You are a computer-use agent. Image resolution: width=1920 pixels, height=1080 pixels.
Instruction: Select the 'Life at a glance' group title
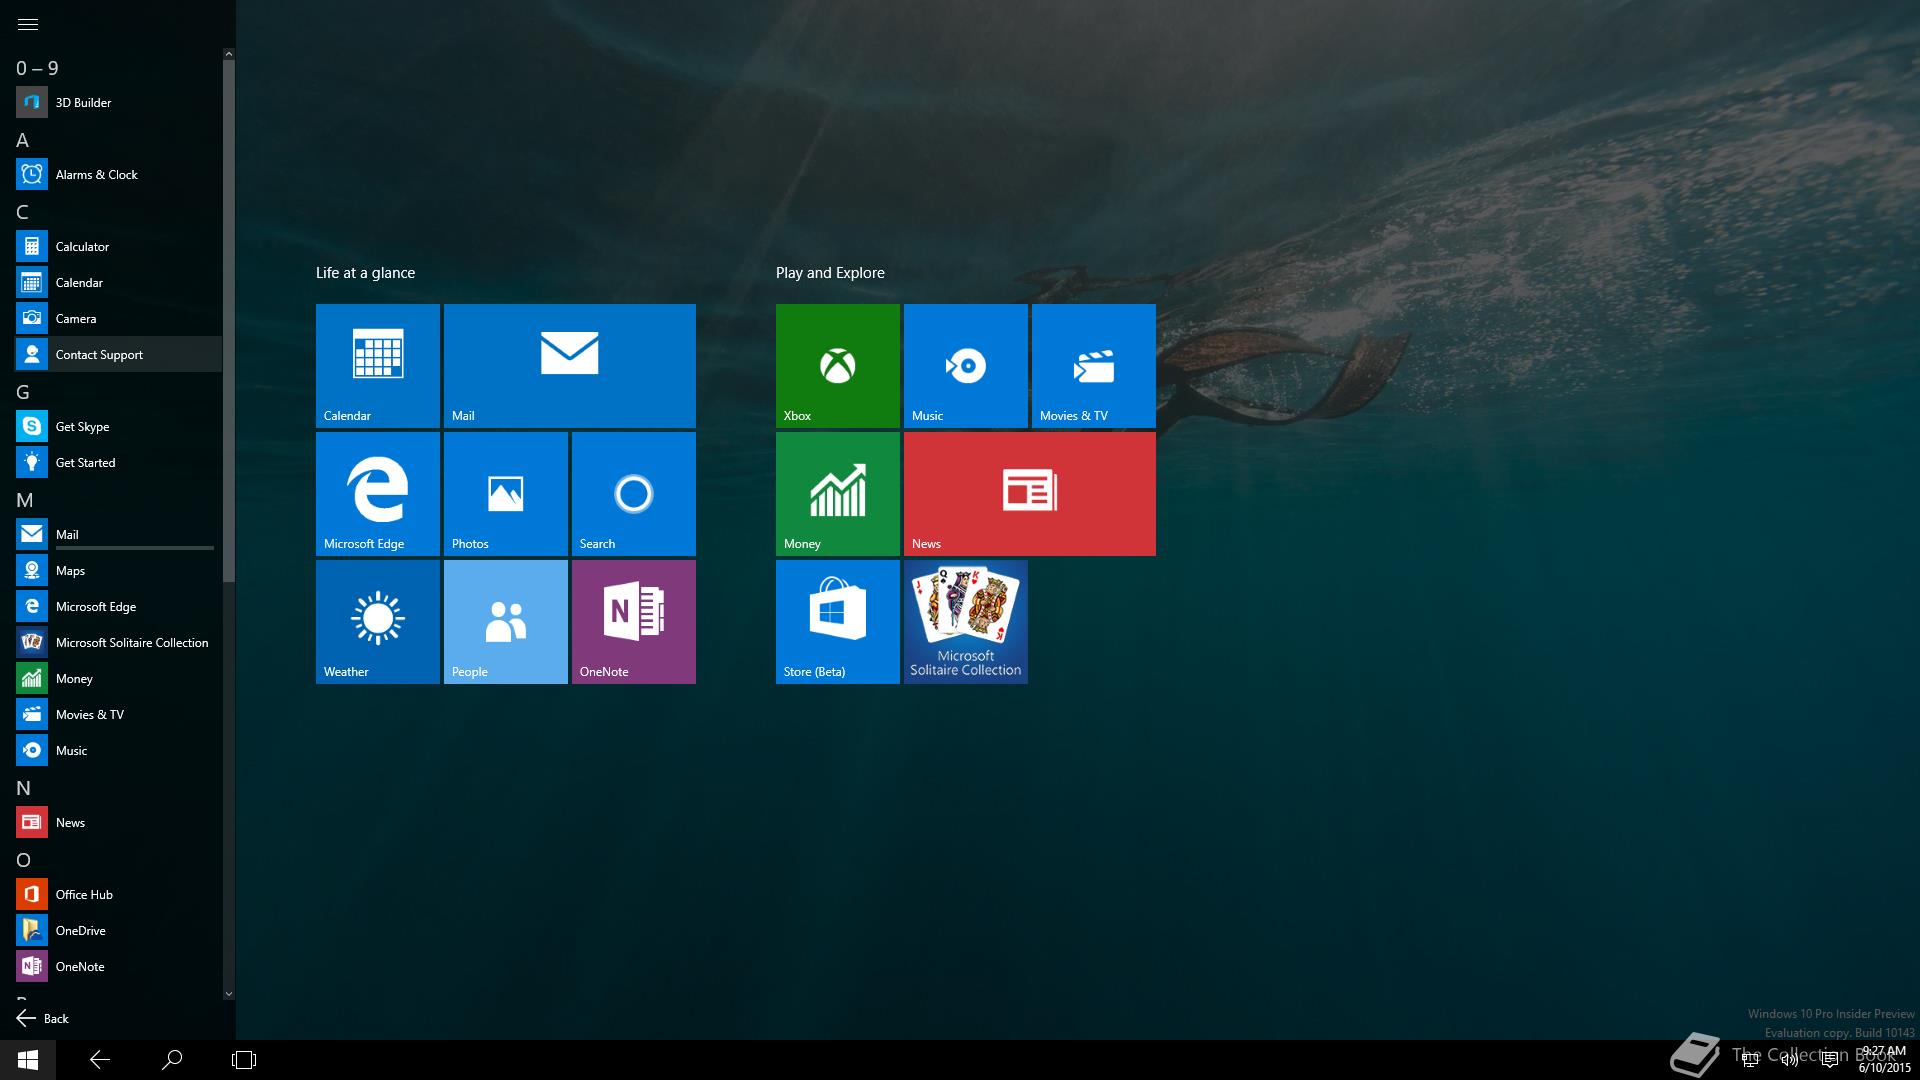coord(365,273)
